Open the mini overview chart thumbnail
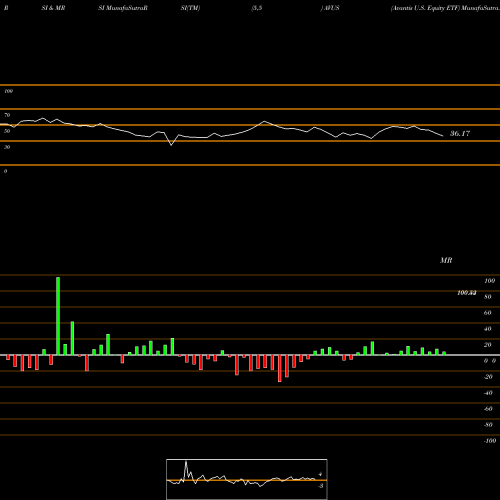This screenshot has width=500, height=500. click(x=247, y=479)
